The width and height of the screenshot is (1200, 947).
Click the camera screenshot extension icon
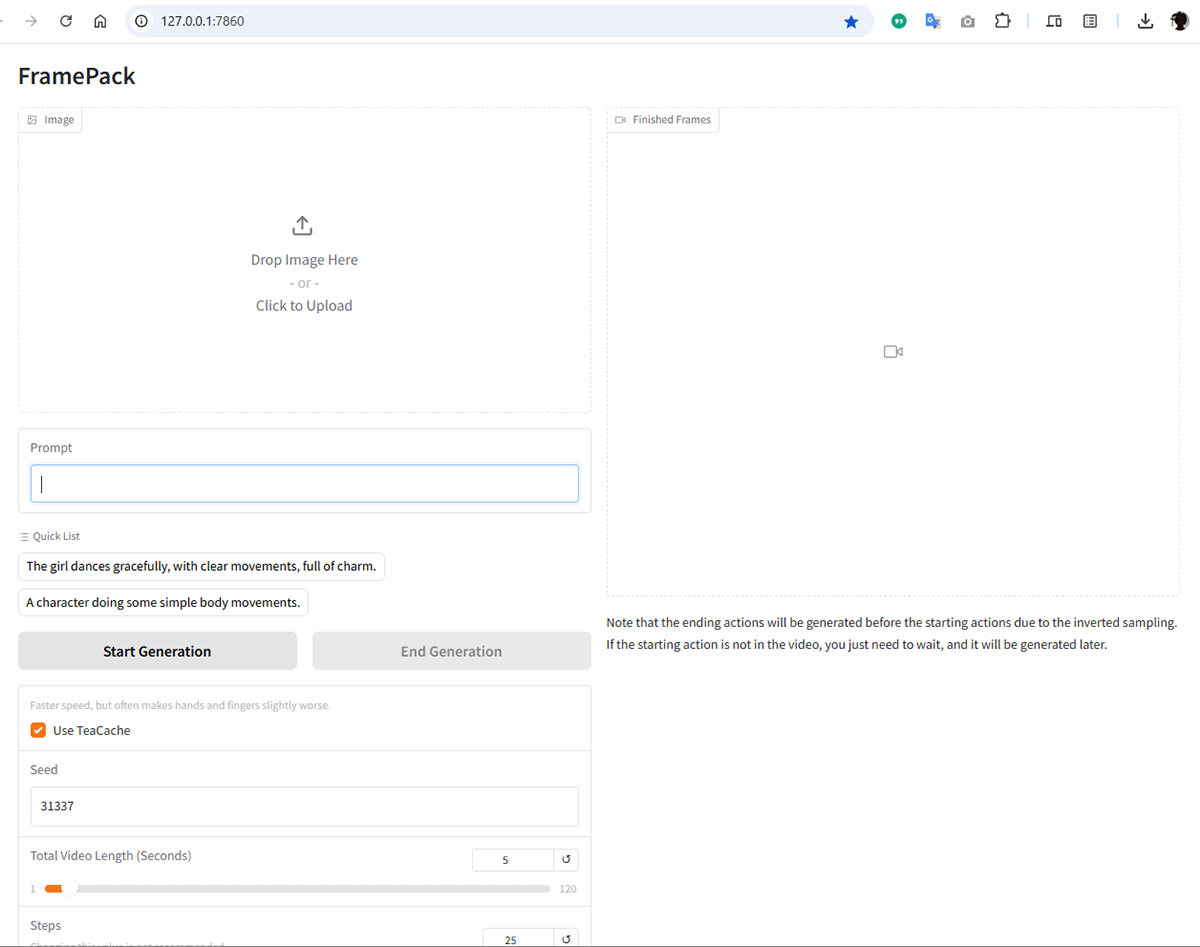tap(967, 21)
